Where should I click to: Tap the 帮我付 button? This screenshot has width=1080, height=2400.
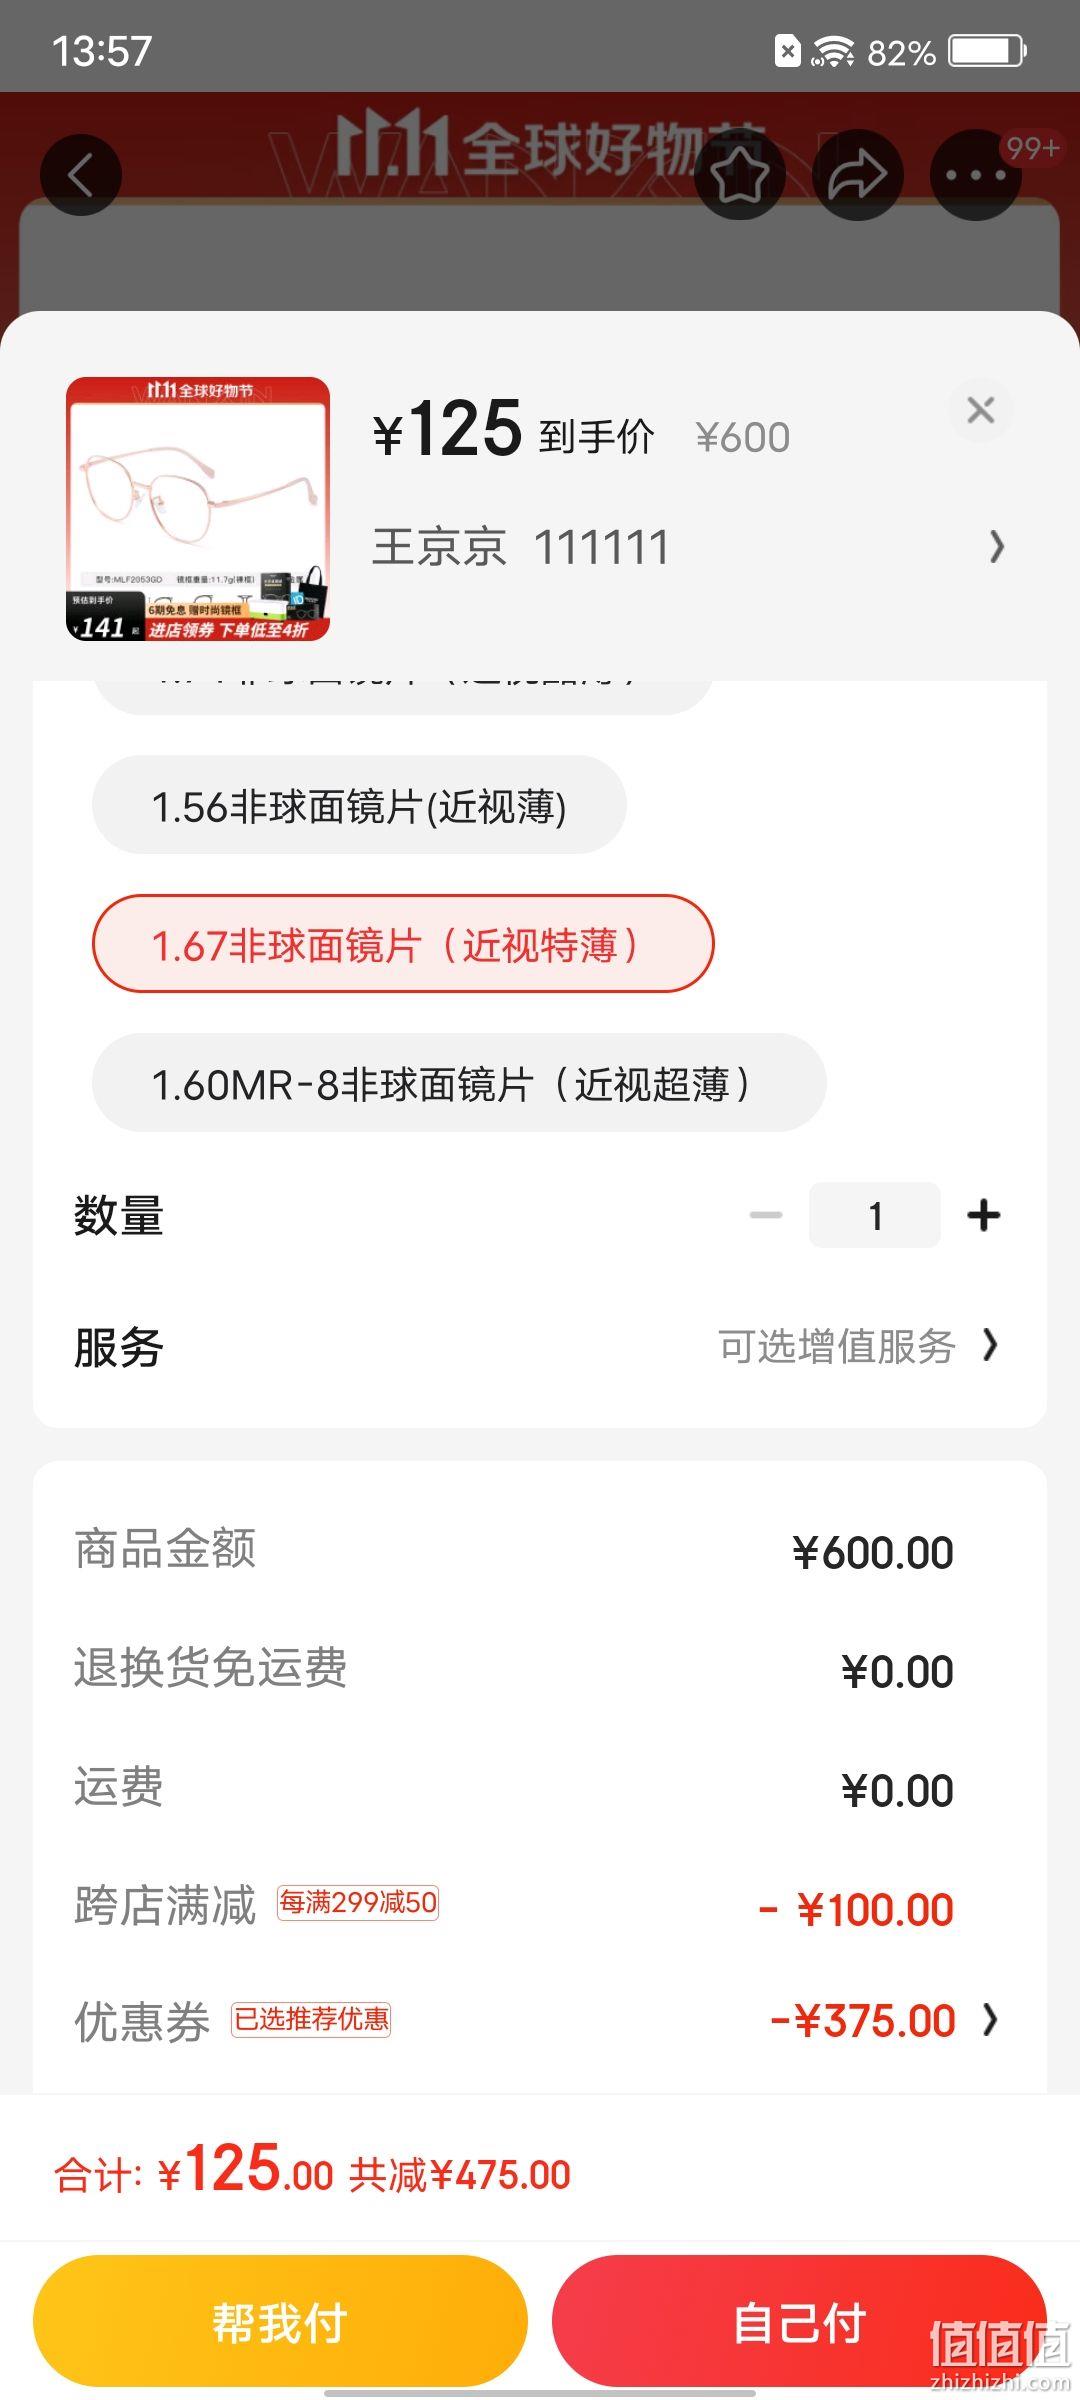tap(280, 2321)
